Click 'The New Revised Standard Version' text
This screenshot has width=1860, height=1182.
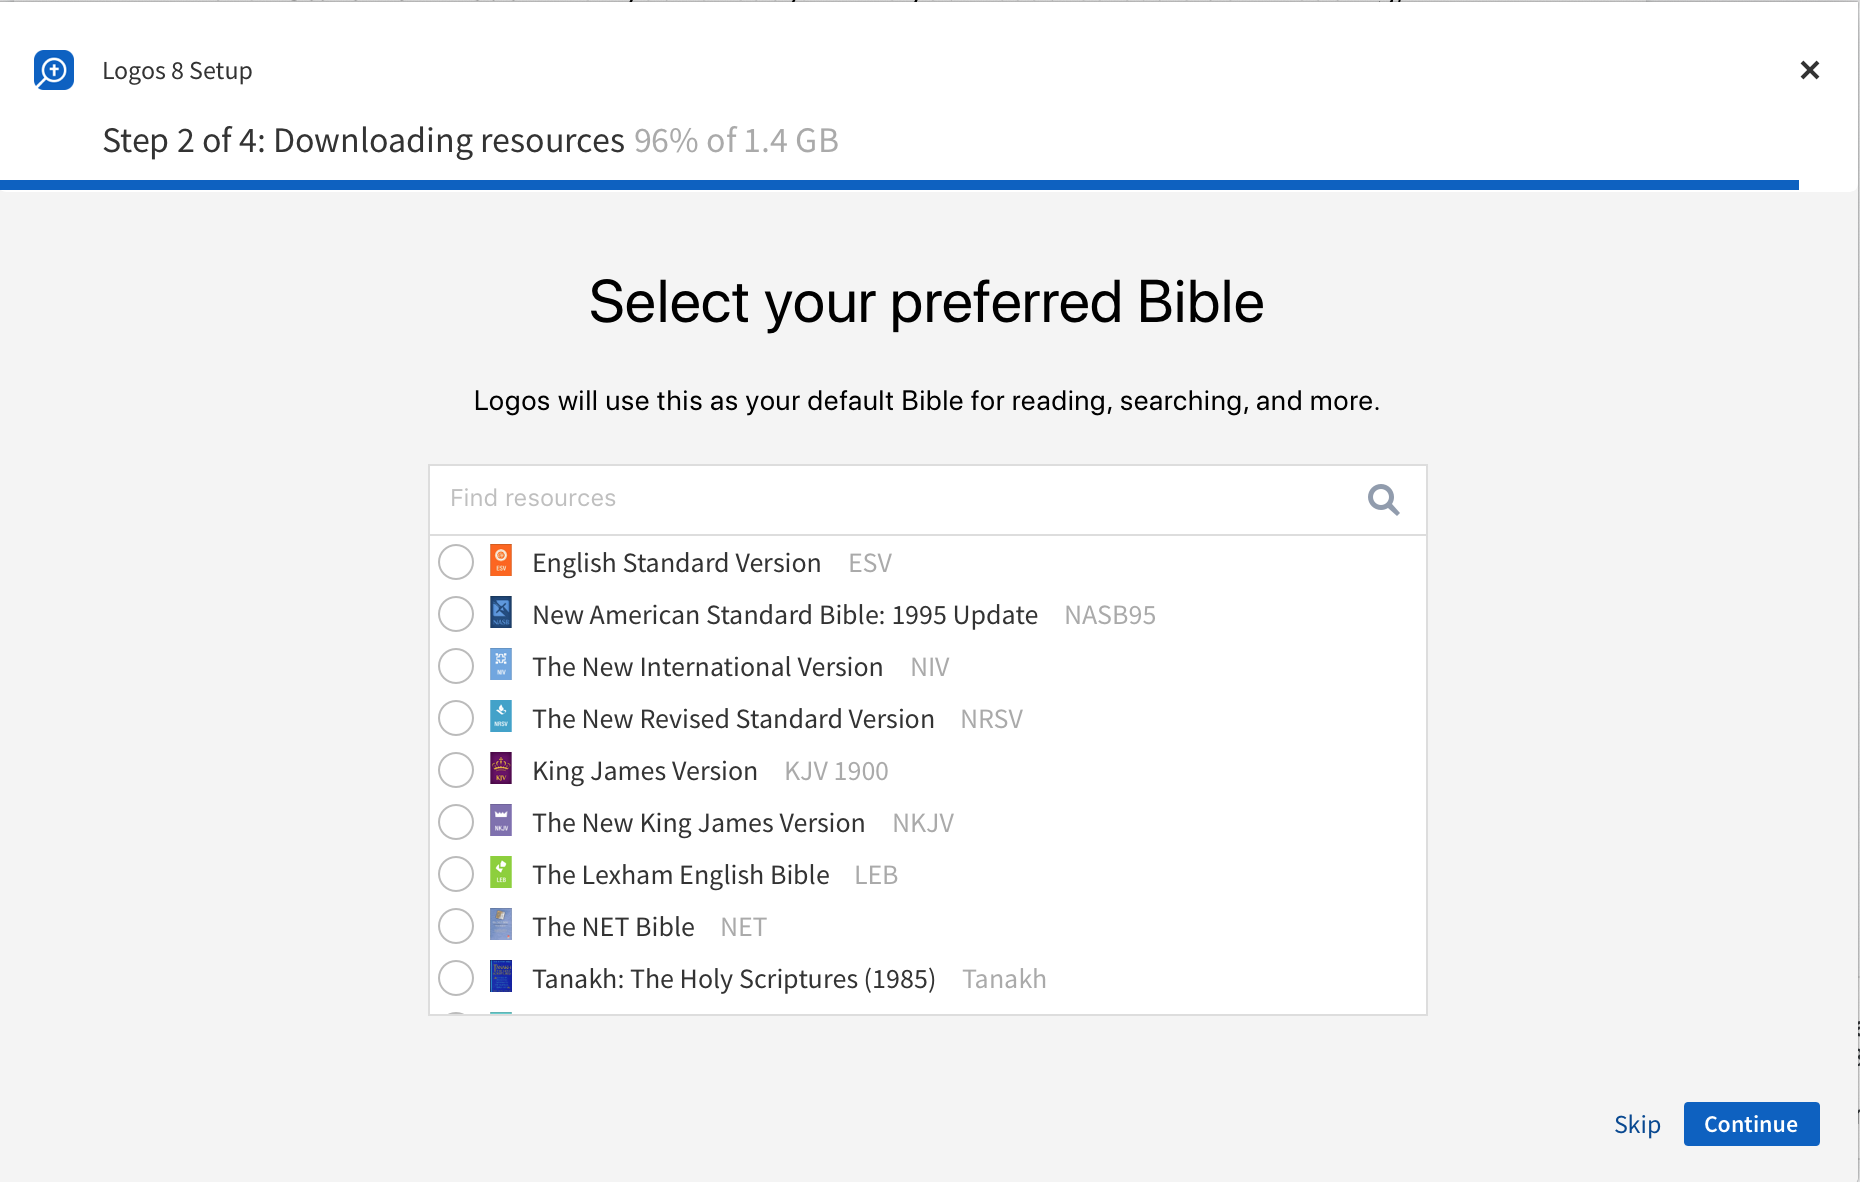point(733,719)
